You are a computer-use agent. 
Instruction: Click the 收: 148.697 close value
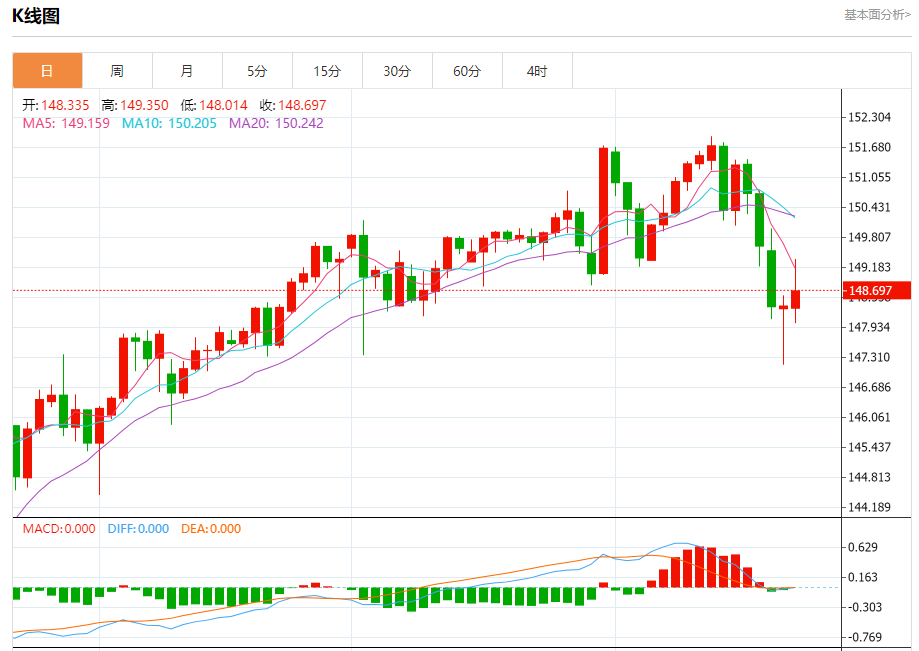(293, 105)
